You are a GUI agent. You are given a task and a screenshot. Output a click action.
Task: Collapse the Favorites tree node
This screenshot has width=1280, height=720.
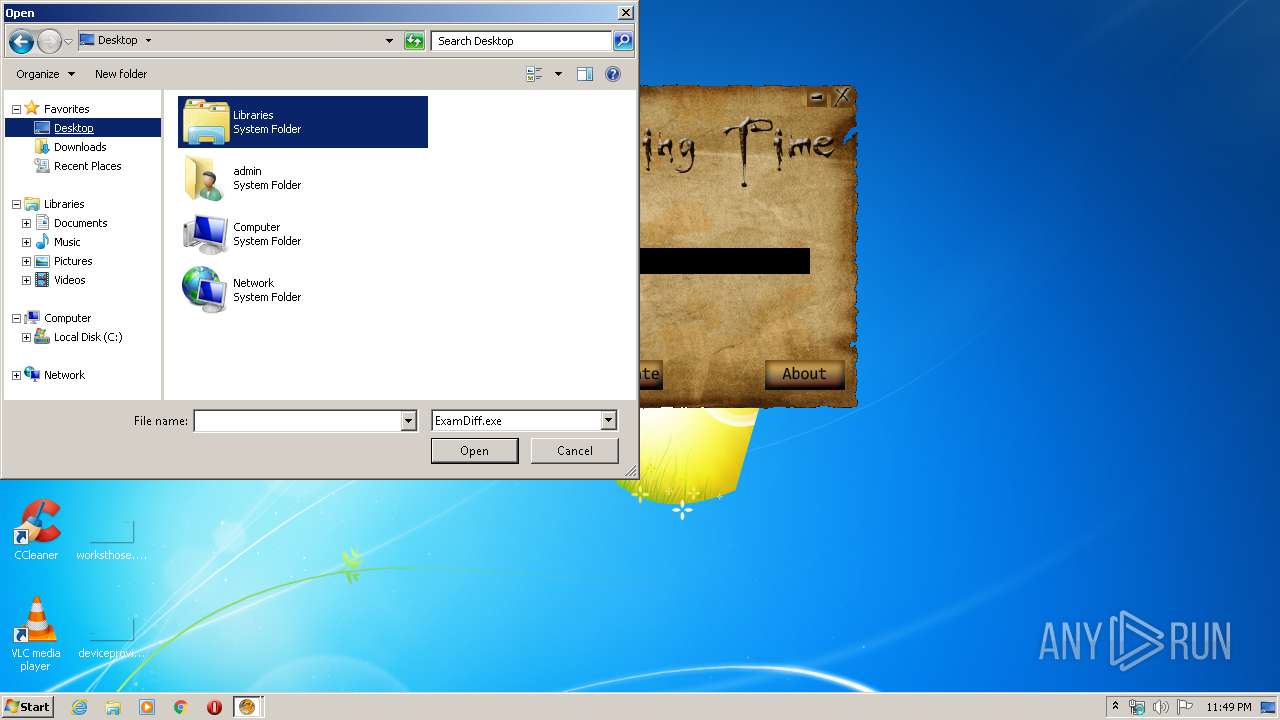[x=16, y=109]
